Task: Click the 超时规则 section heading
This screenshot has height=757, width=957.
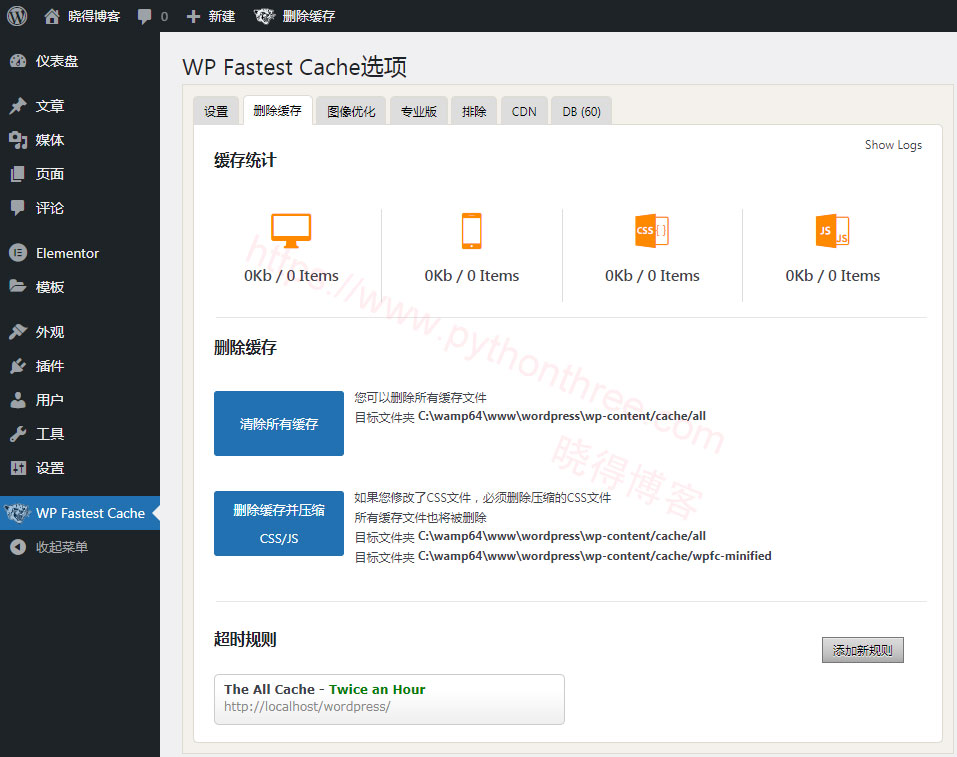Action: pos(245,639)
